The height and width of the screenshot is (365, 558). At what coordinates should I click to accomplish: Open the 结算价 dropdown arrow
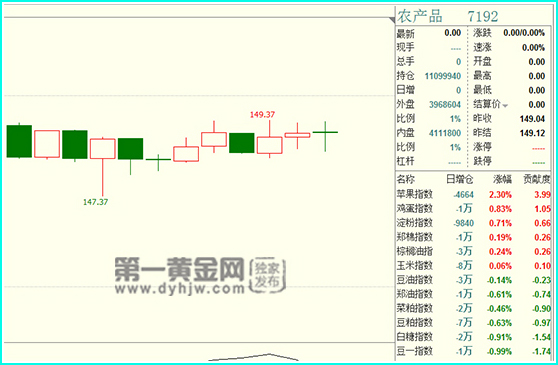point(505,106)
